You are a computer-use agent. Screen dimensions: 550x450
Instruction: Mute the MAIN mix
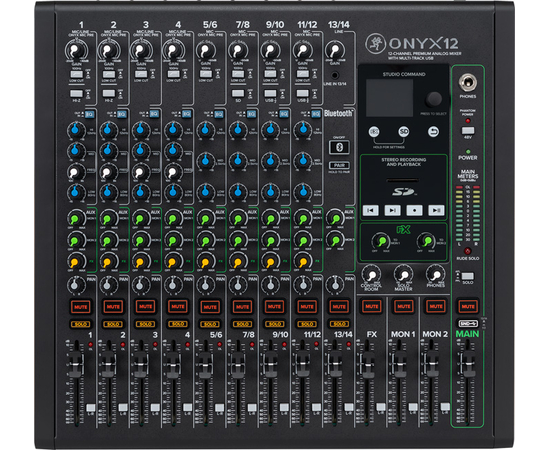pos(468,307)
